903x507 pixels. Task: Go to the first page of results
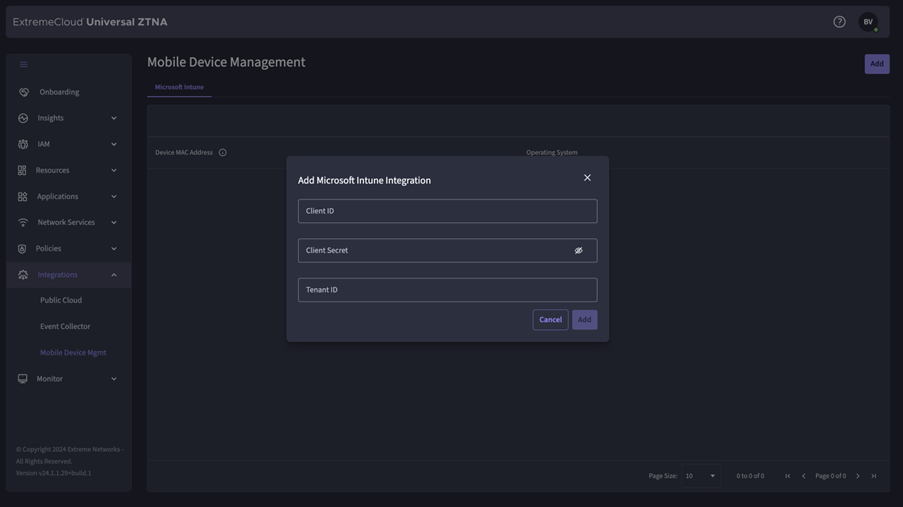(788, 476)
